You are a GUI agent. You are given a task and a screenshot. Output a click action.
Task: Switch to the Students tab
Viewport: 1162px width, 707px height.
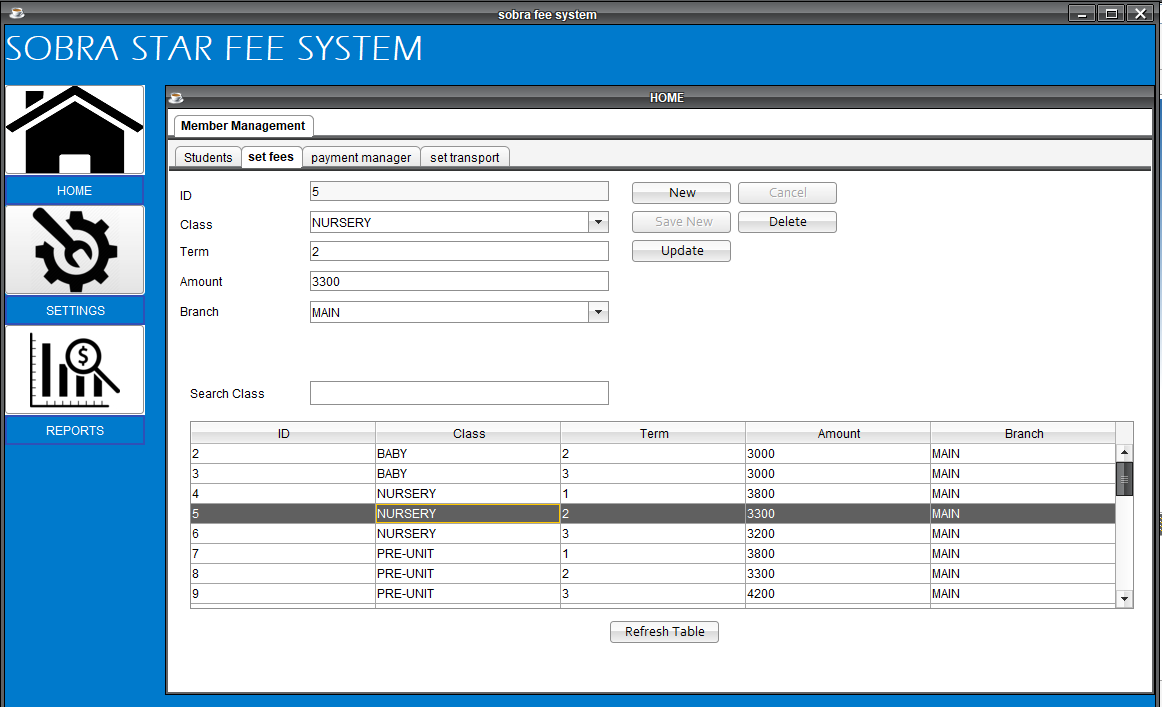click(x=208, y=157)
